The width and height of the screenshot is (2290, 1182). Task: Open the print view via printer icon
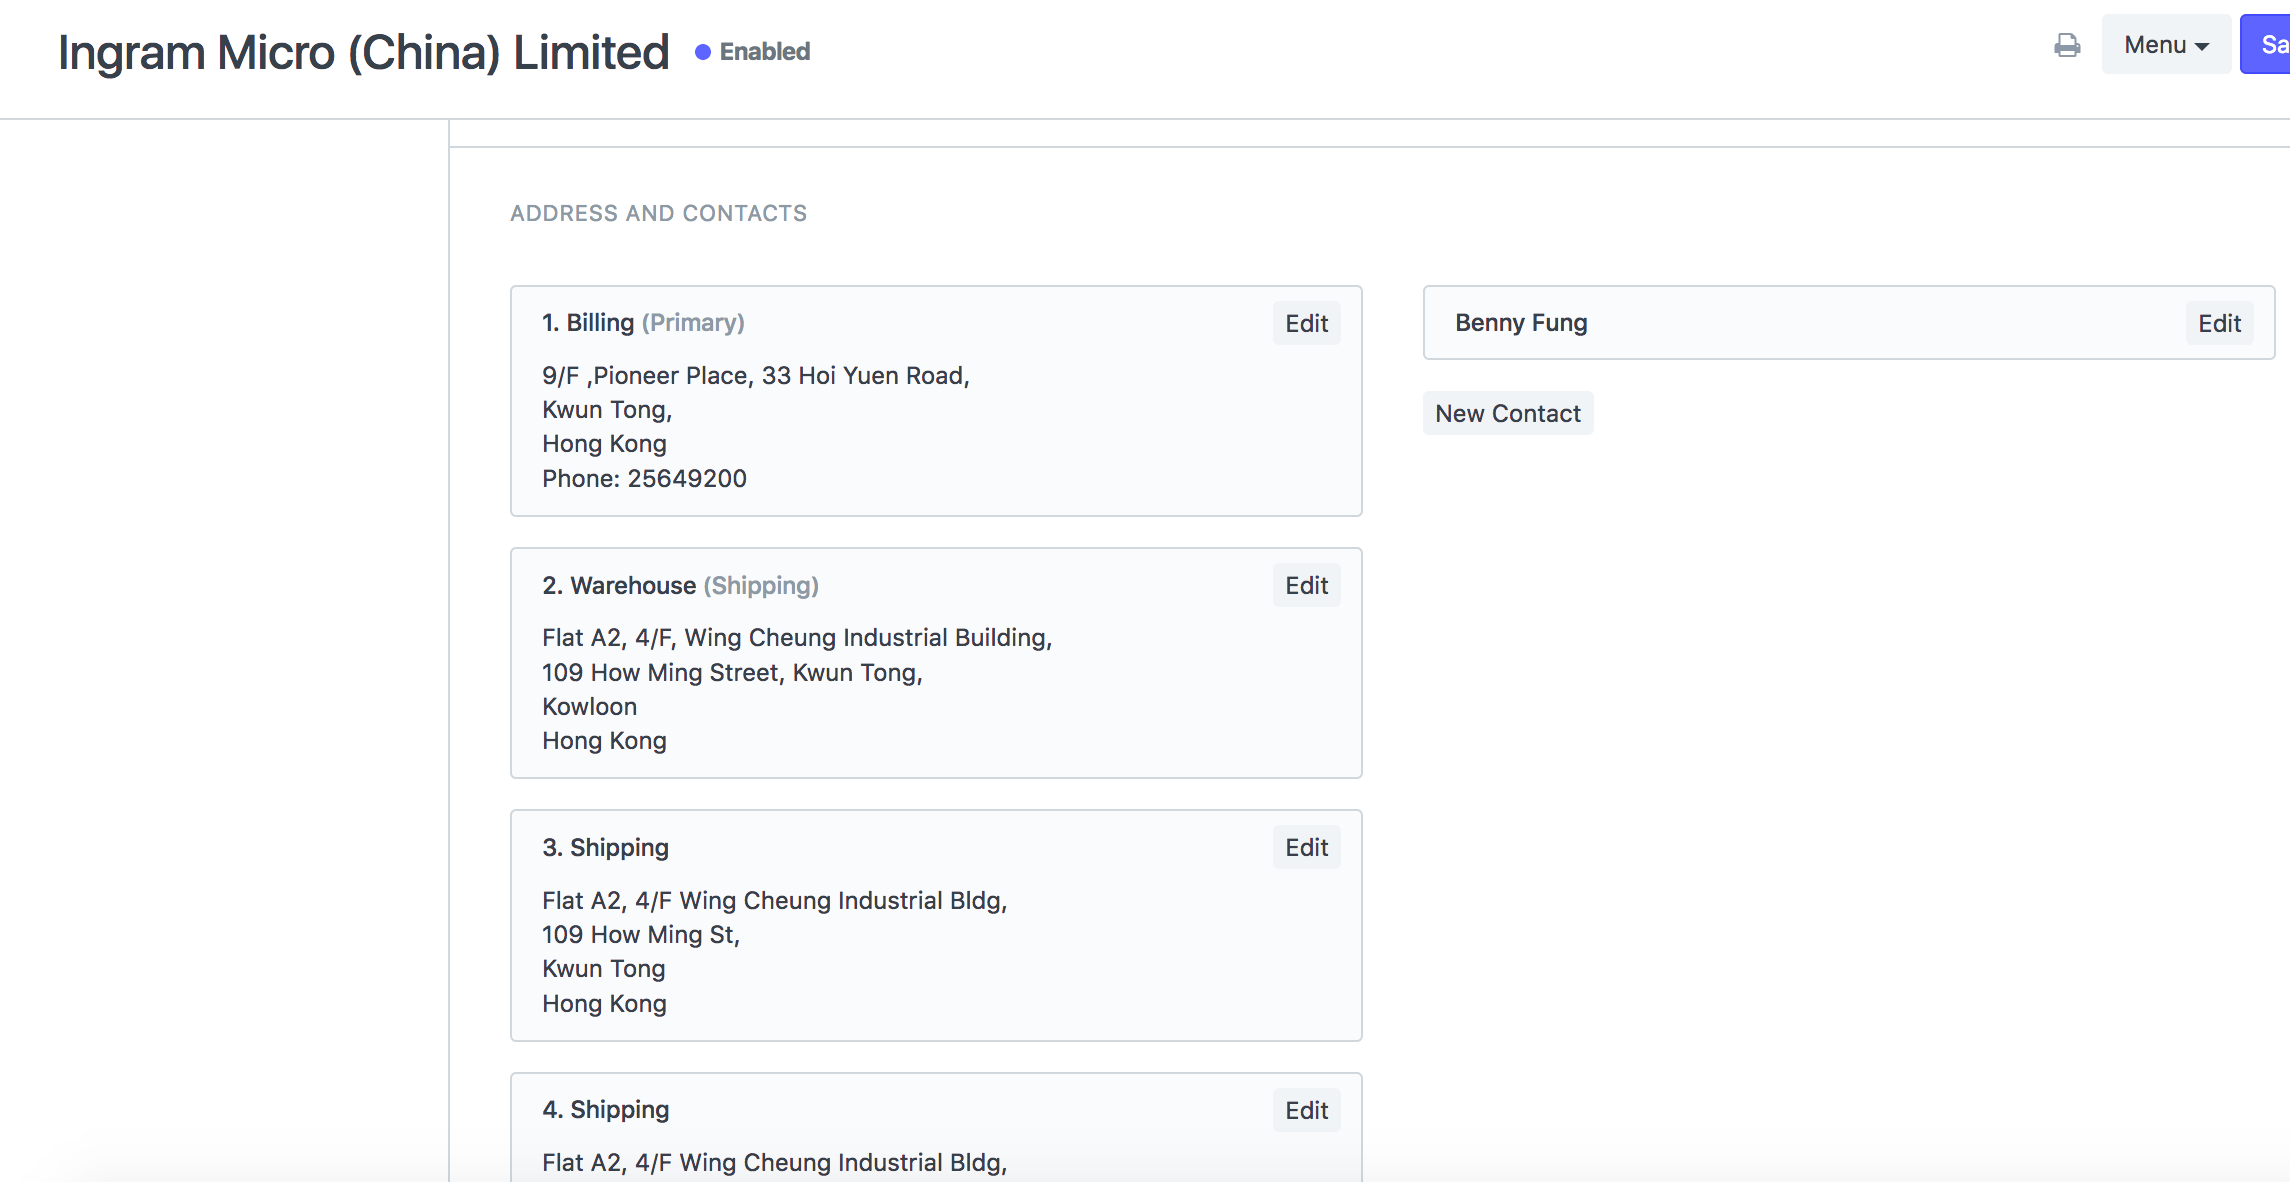coord(2066,45)
